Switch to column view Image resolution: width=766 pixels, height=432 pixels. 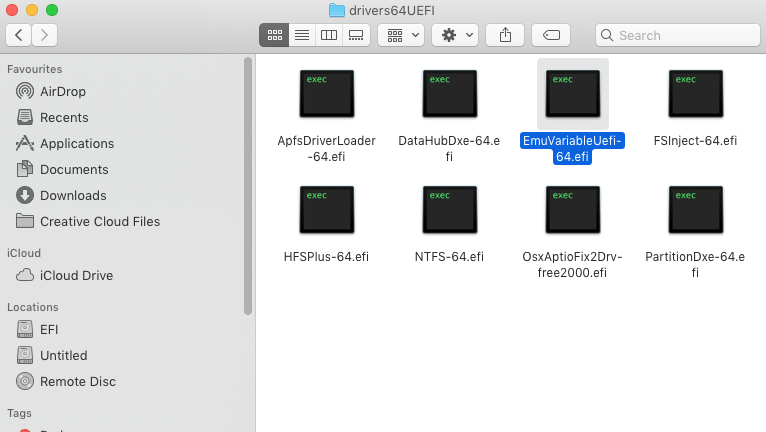[329, 35]
